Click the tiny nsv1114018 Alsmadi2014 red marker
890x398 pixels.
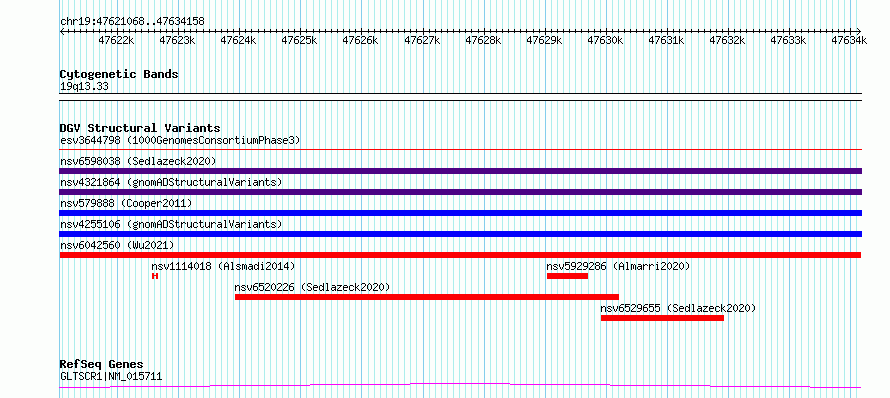(154, 276)
